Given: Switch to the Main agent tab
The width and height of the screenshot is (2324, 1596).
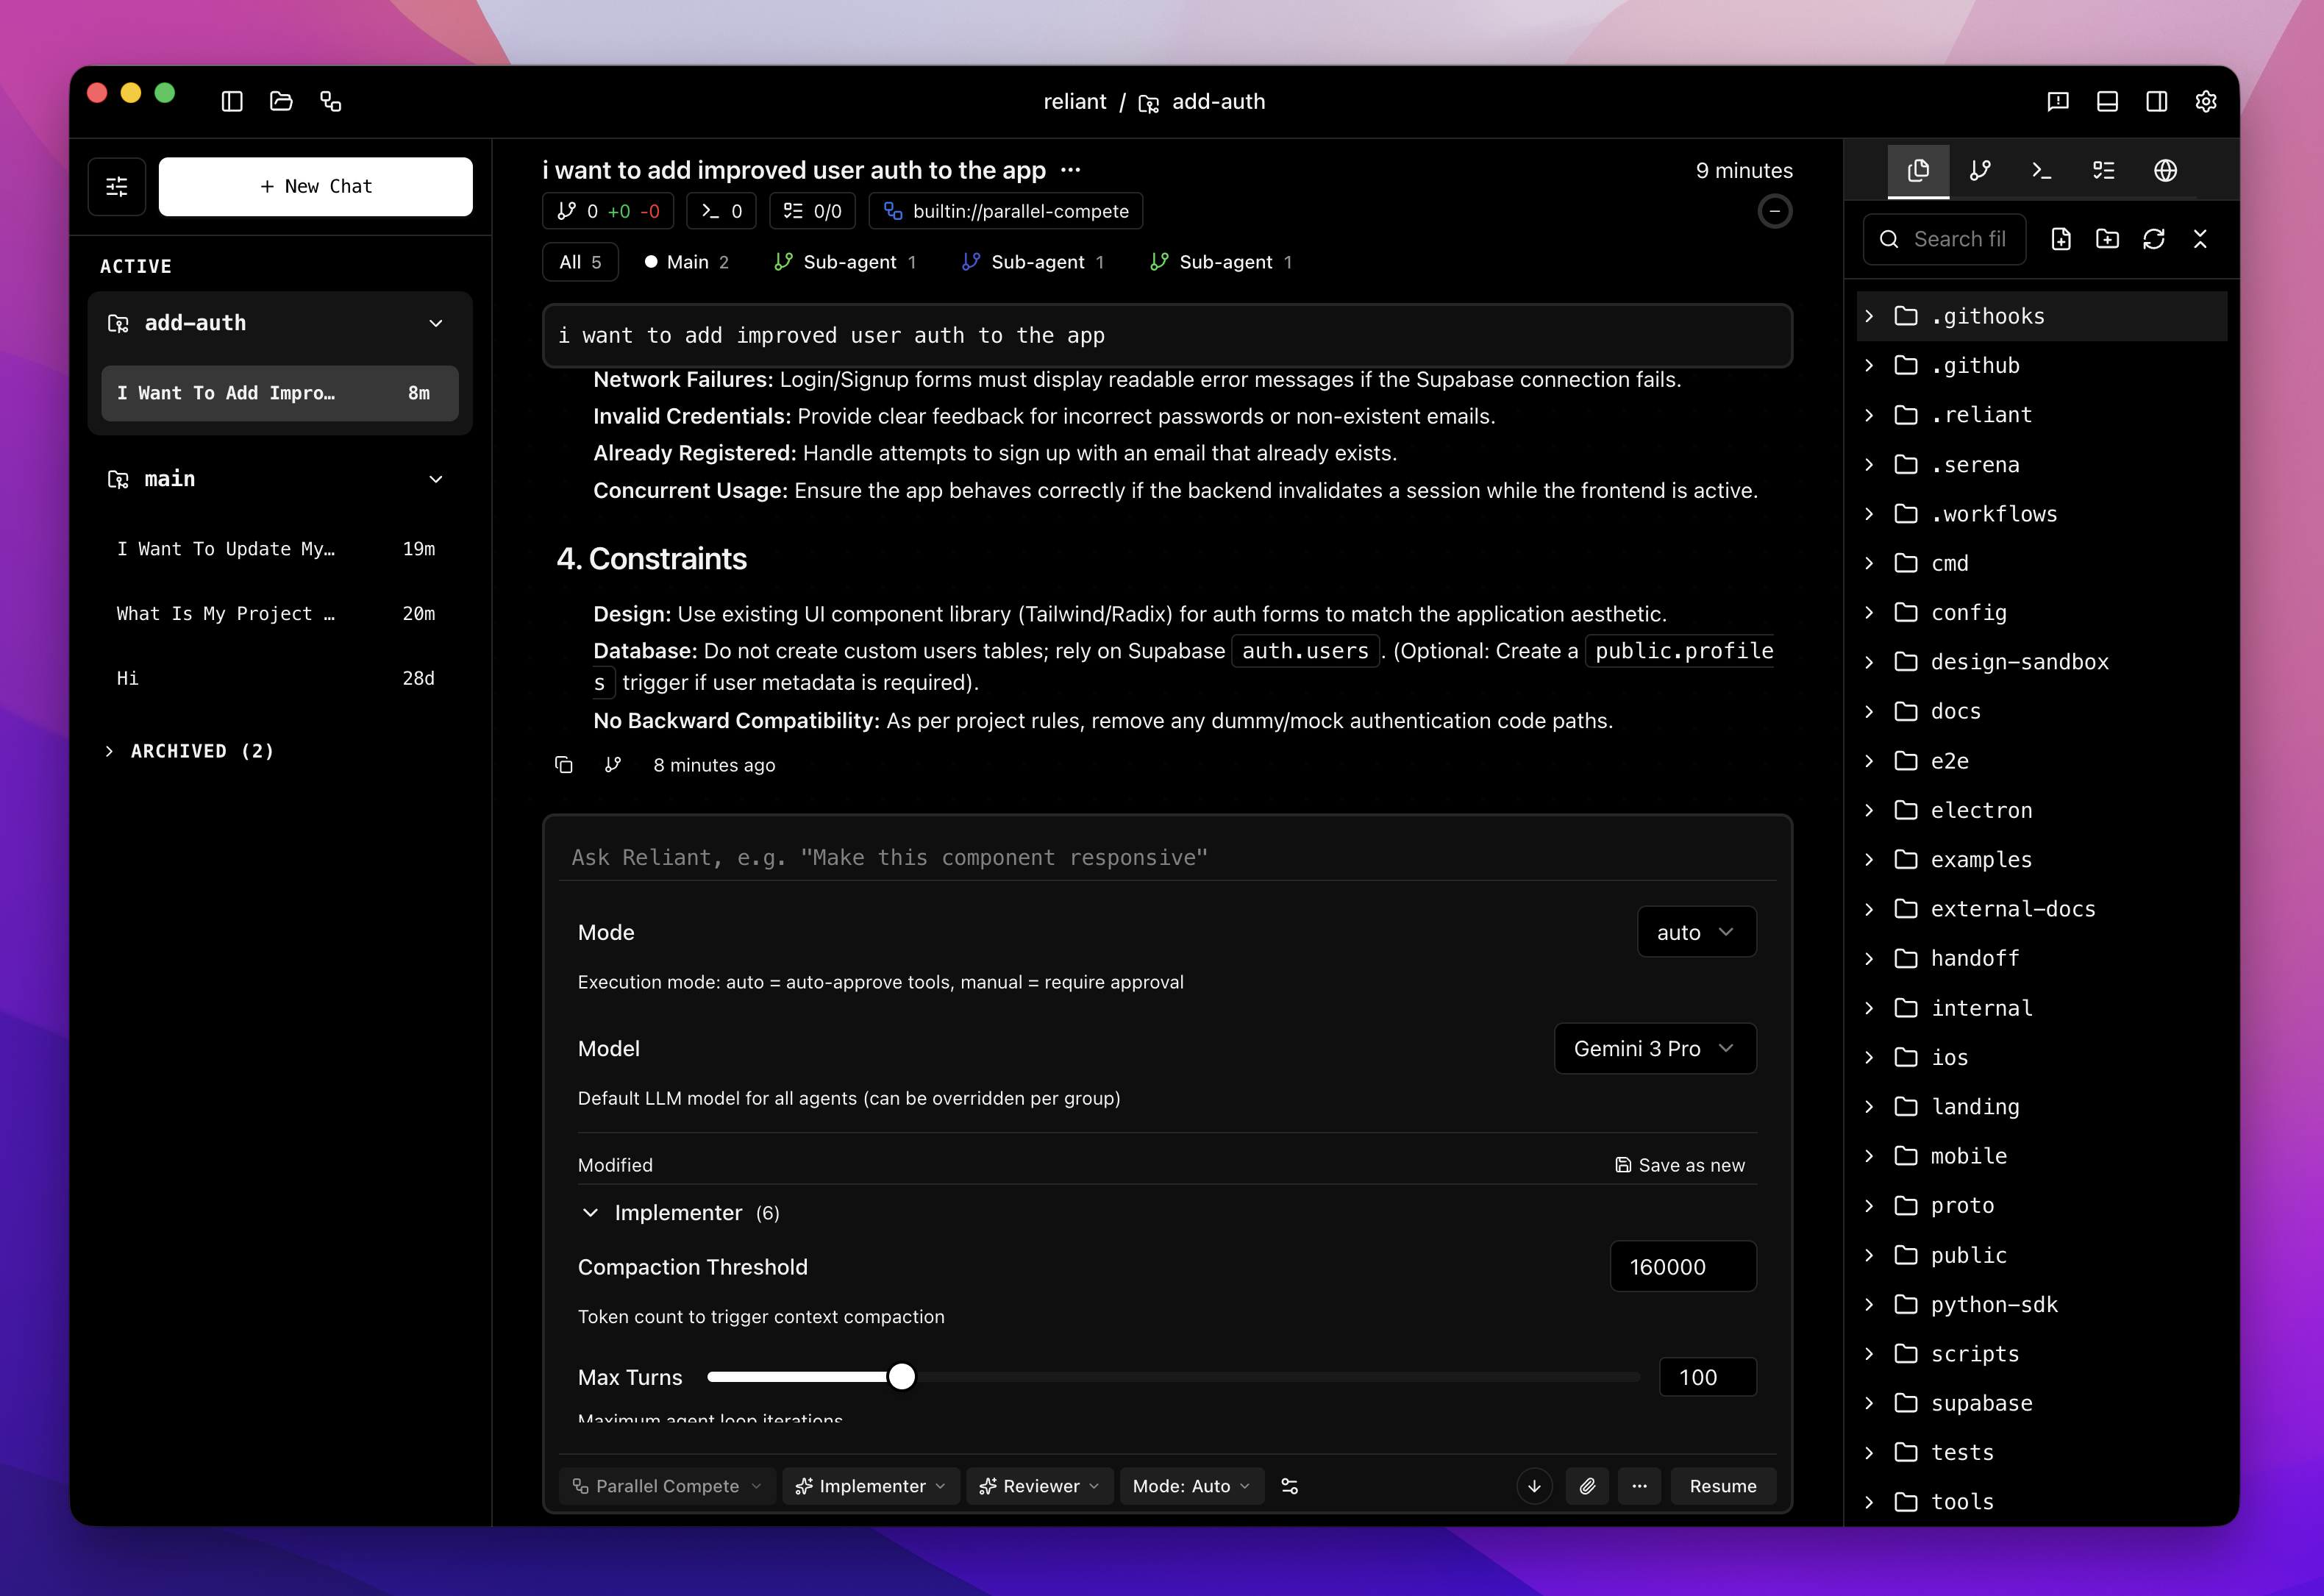Looking at the screenshot, I should coord(687,261).
